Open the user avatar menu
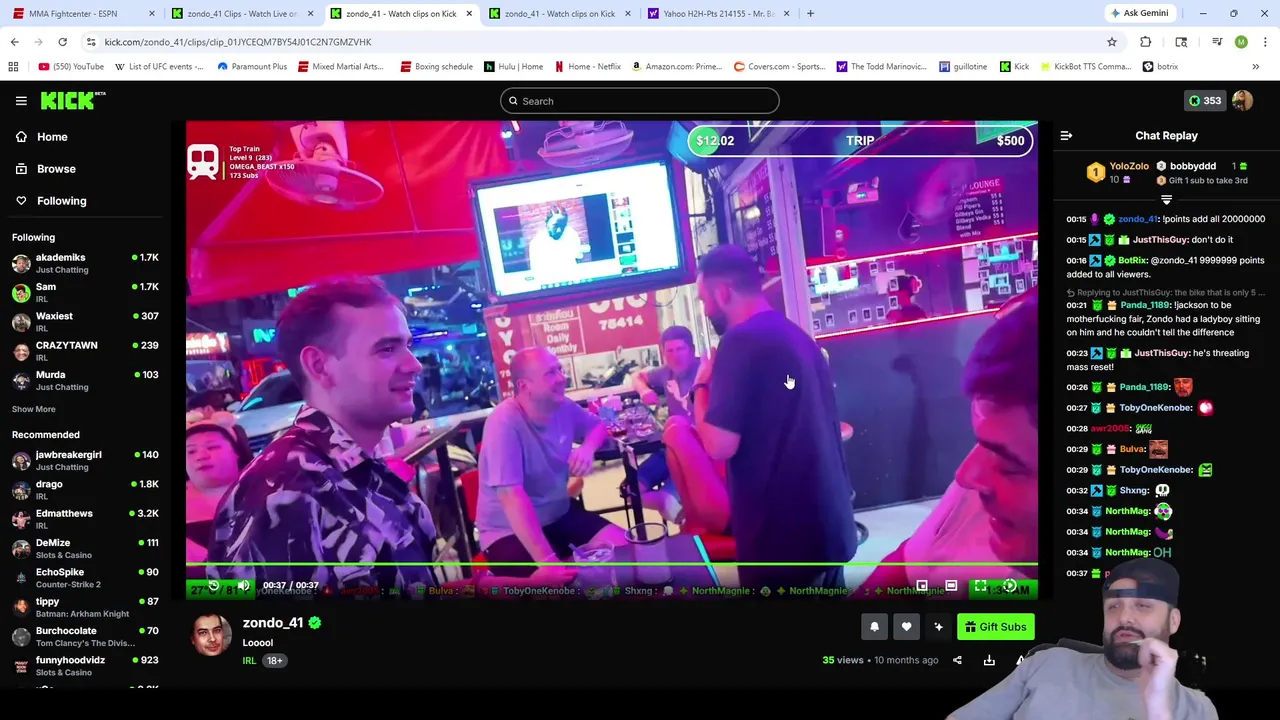 (1242, 100)
